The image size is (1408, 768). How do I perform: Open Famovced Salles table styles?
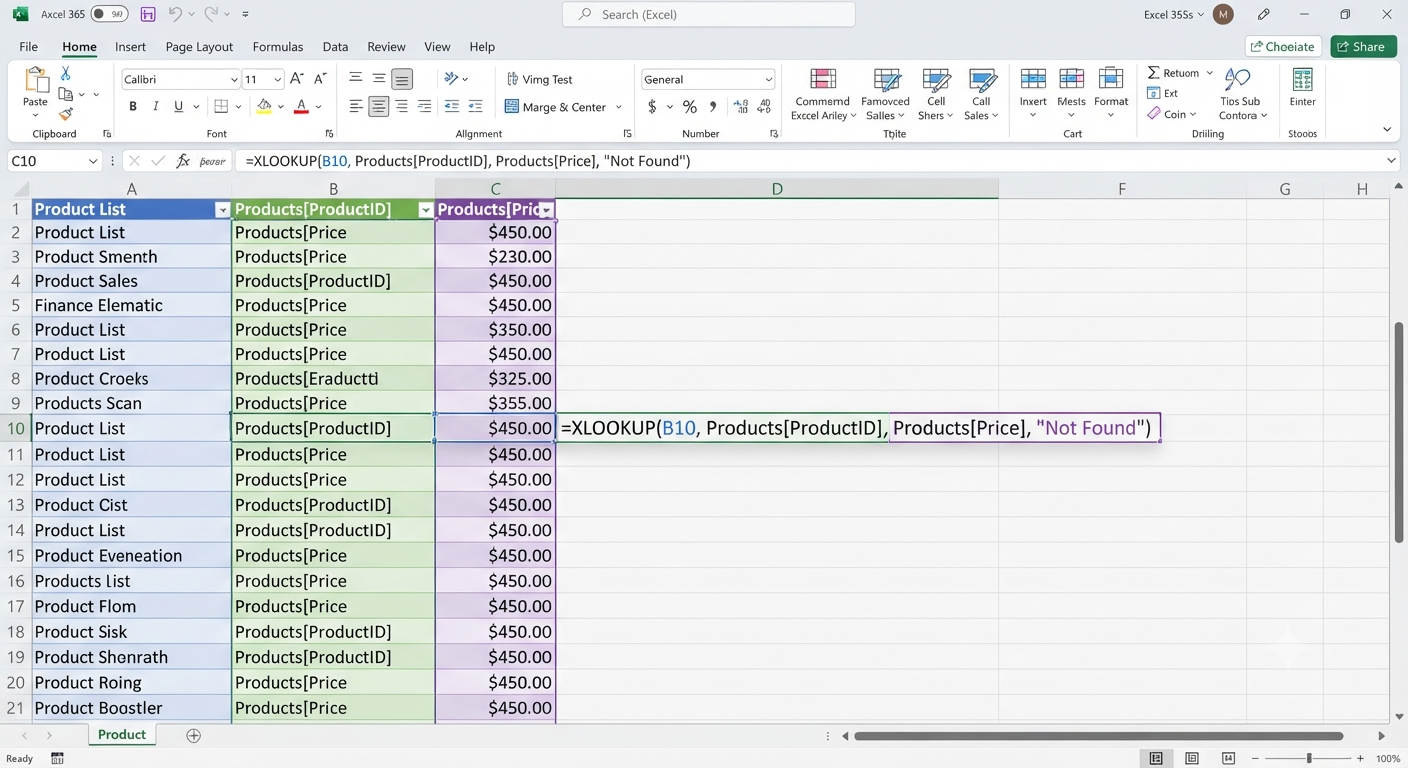tap(886, 95)
